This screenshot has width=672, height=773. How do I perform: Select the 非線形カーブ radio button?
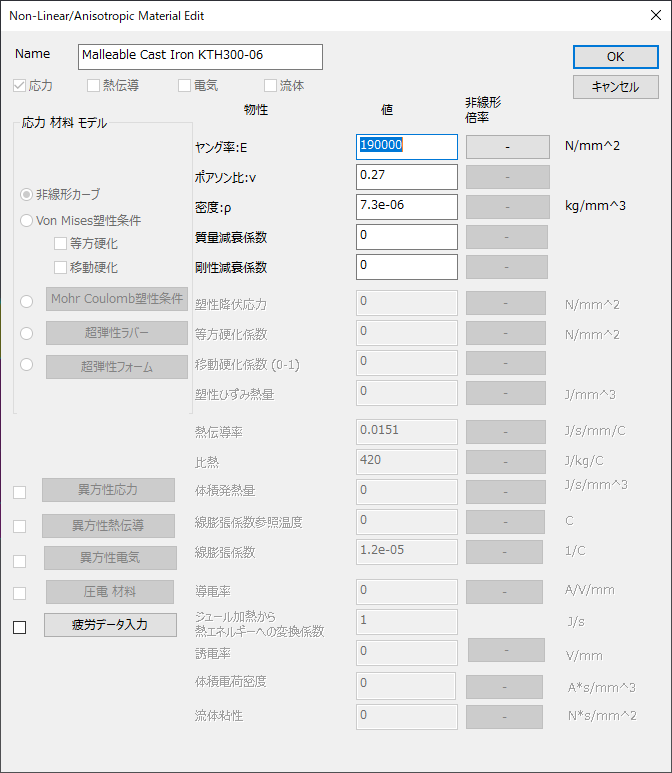(x=26, y=195)
